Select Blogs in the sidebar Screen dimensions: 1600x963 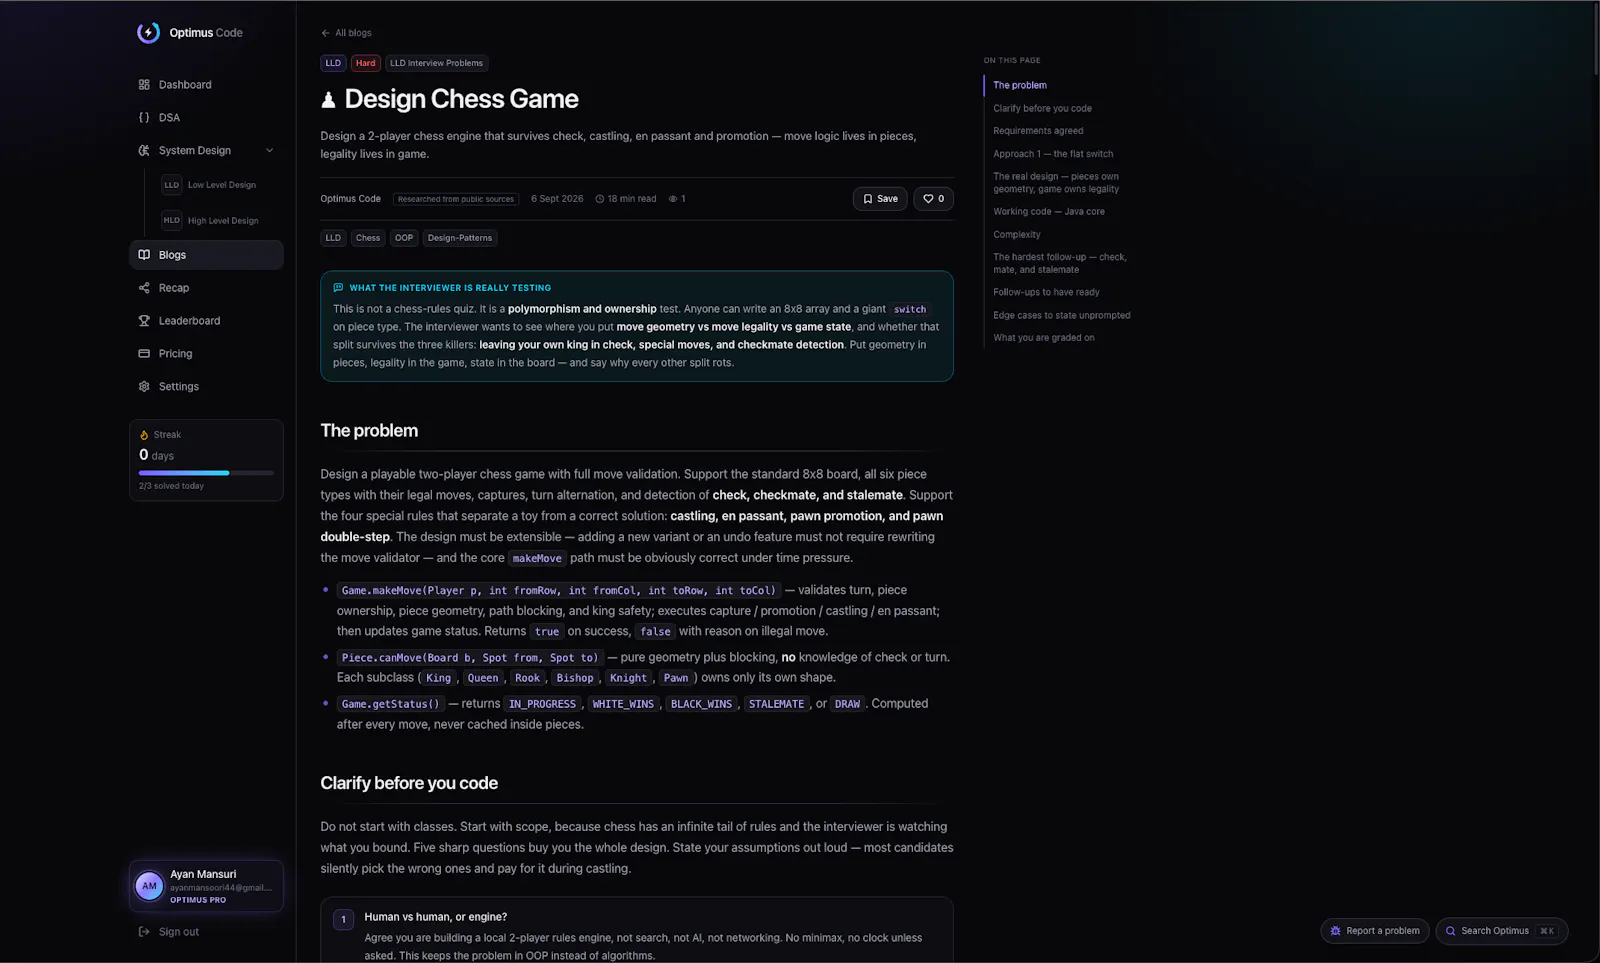(x=206, y=255)
